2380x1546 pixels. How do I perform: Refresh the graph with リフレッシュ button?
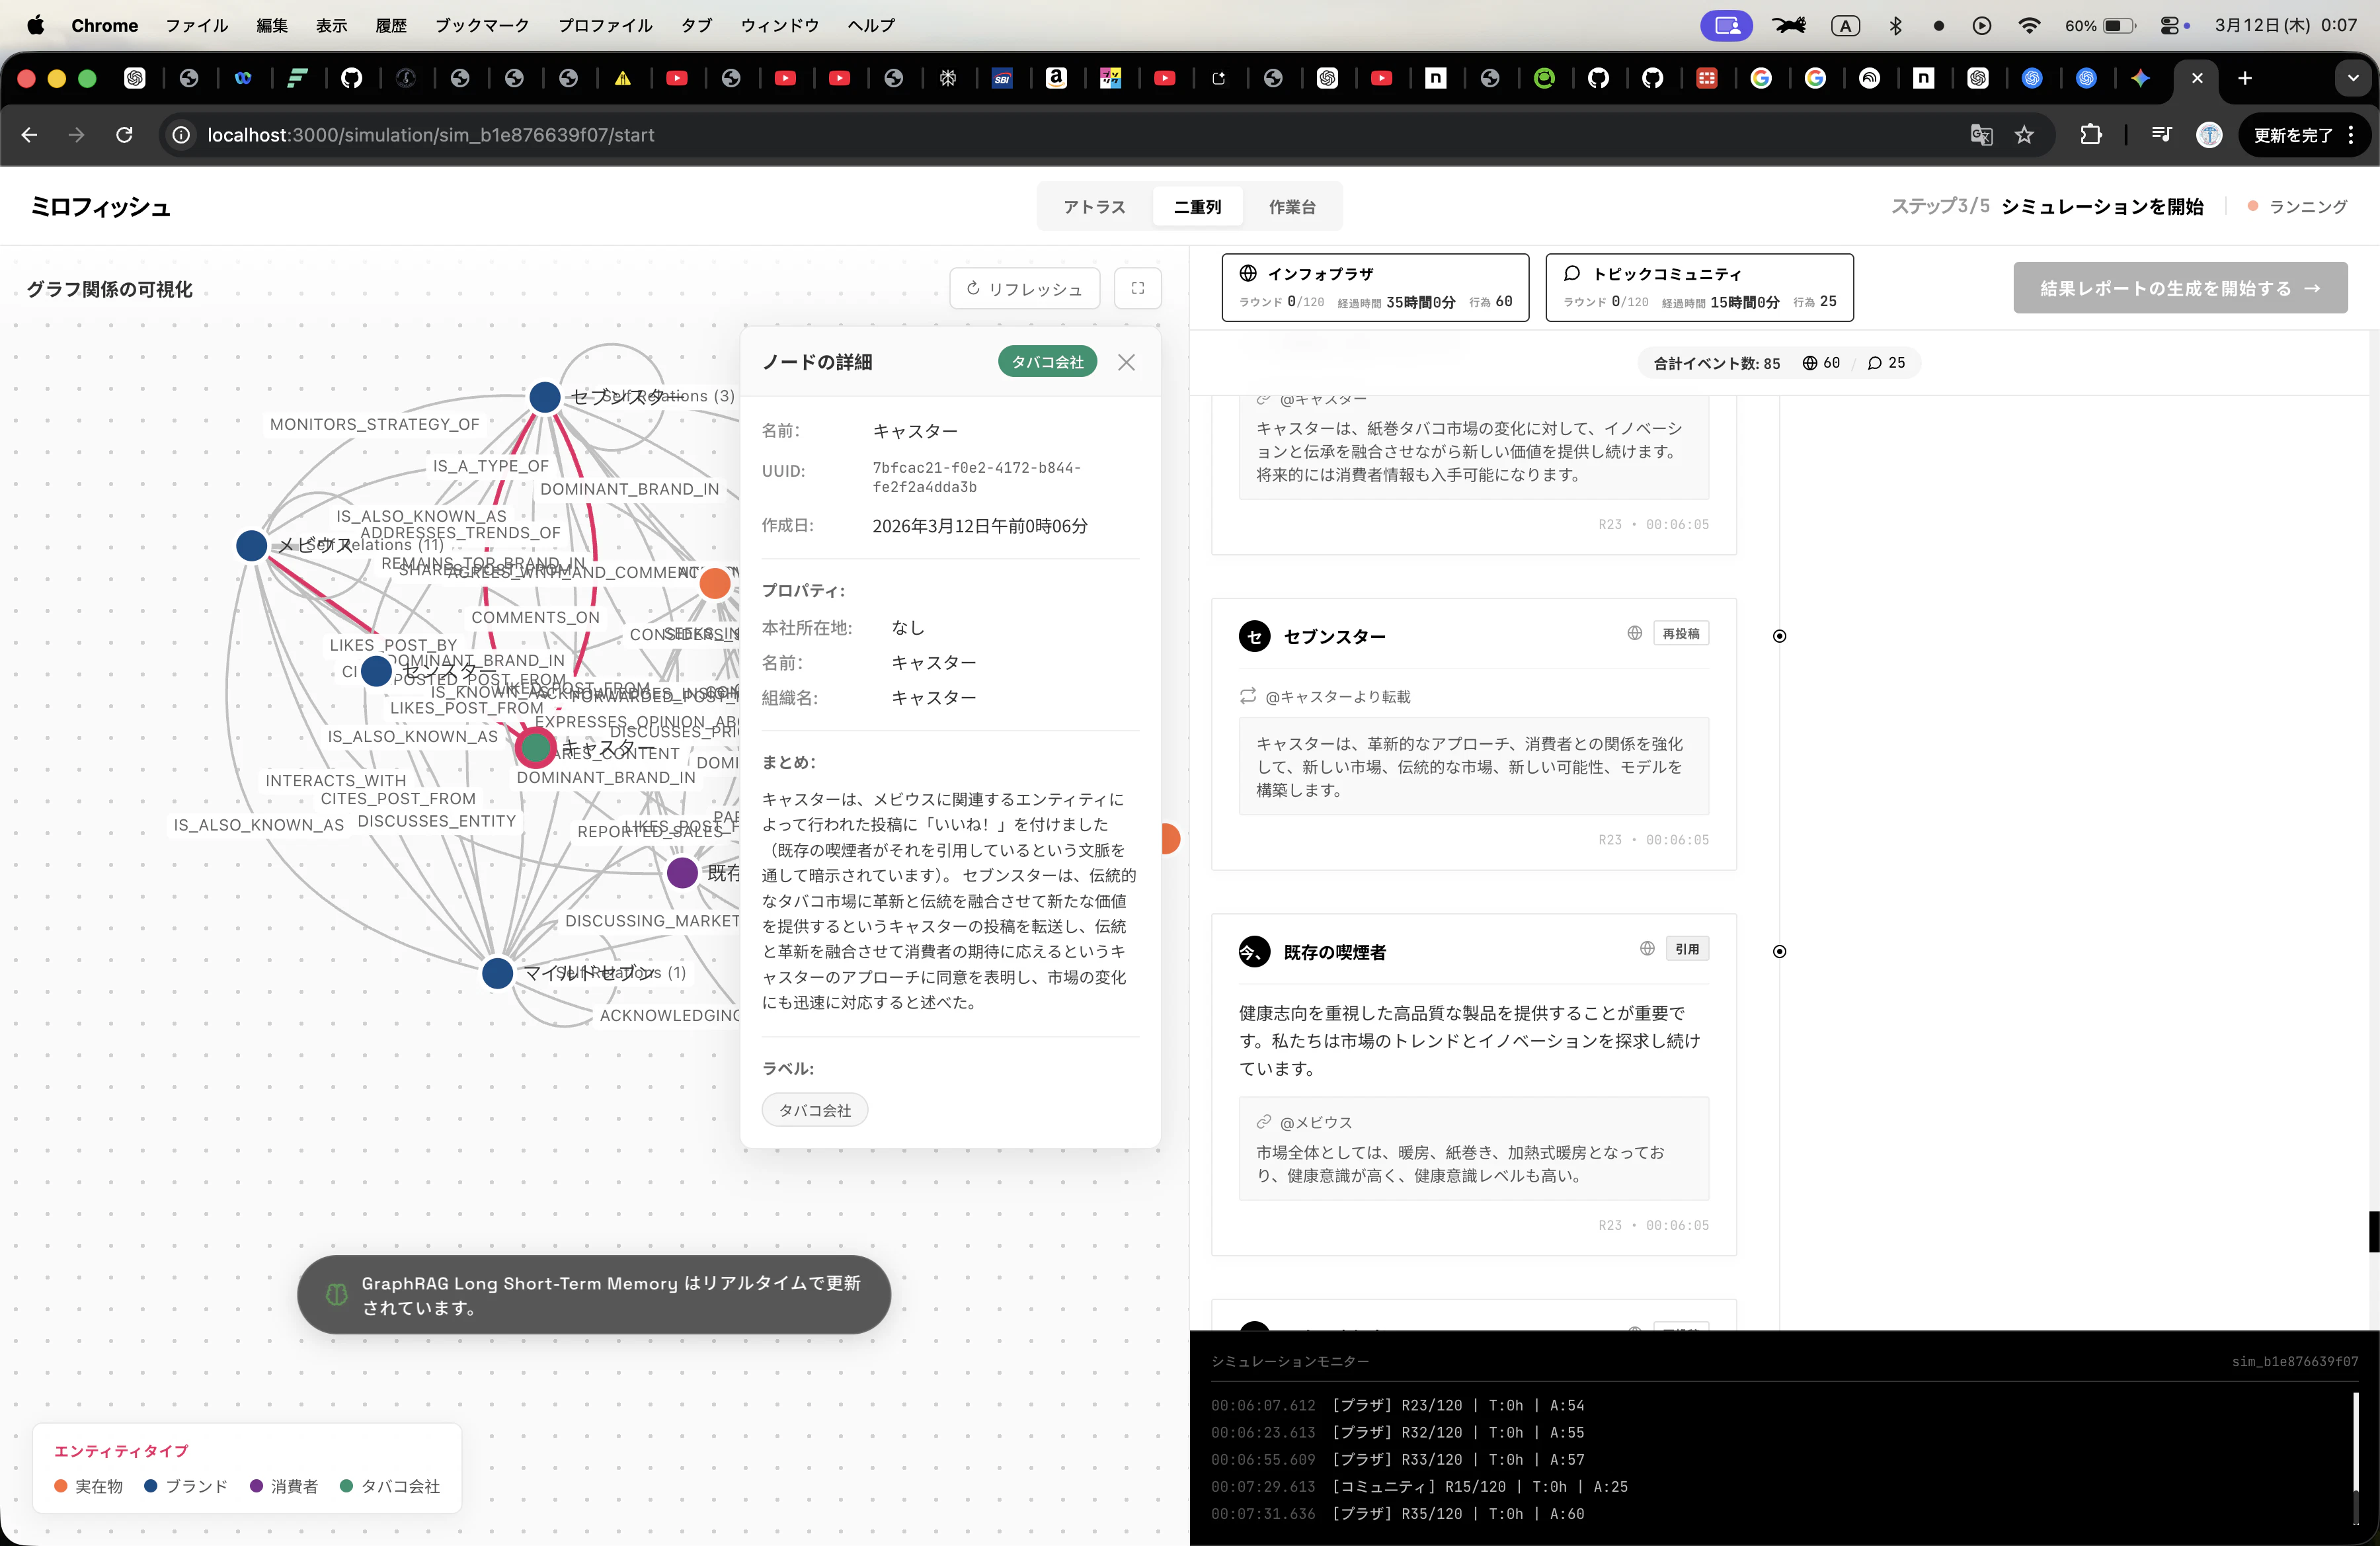click(1024, 288)
